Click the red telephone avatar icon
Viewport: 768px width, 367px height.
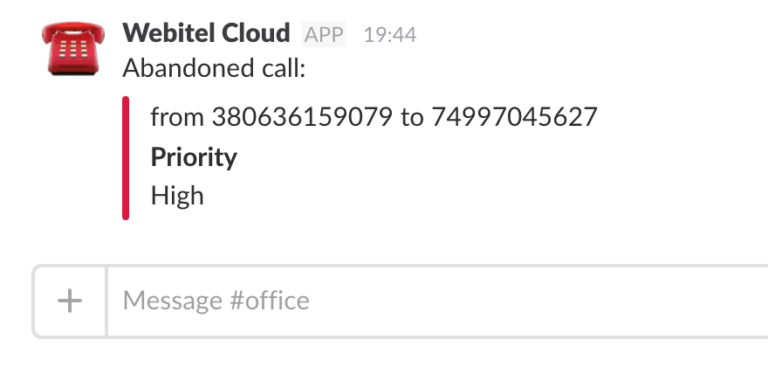73,48
